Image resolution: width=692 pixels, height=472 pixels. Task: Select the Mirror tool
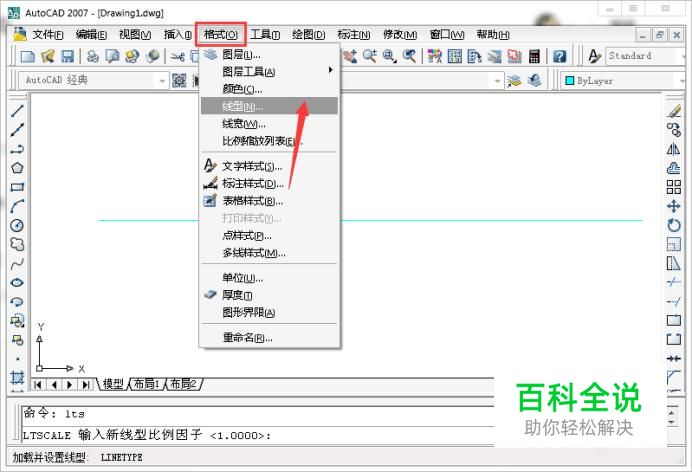(673, 149)
